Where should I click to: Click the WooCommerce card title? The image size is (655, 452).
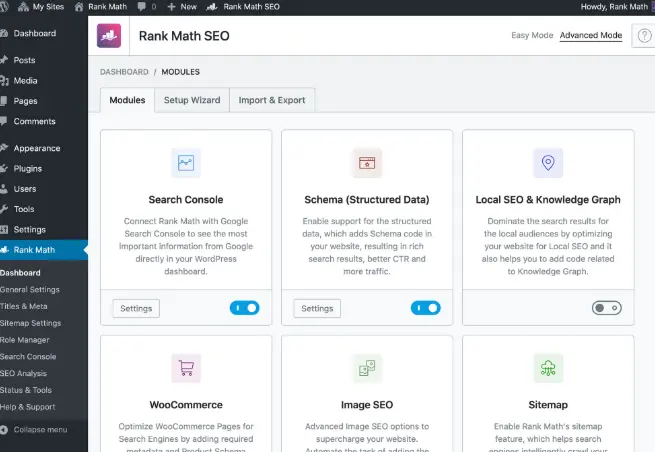pos(186,405)
